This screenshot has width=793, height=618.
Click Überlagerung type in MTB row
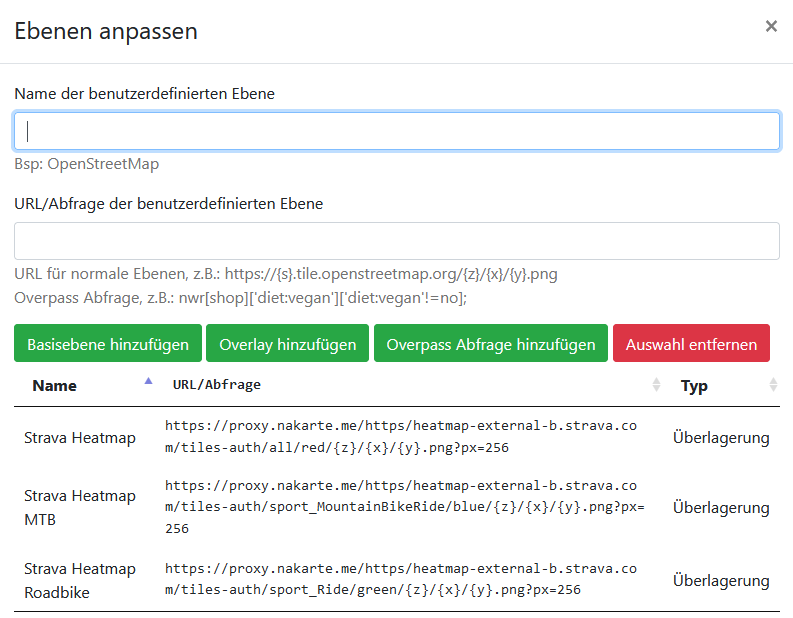click(x=721, y=508)
